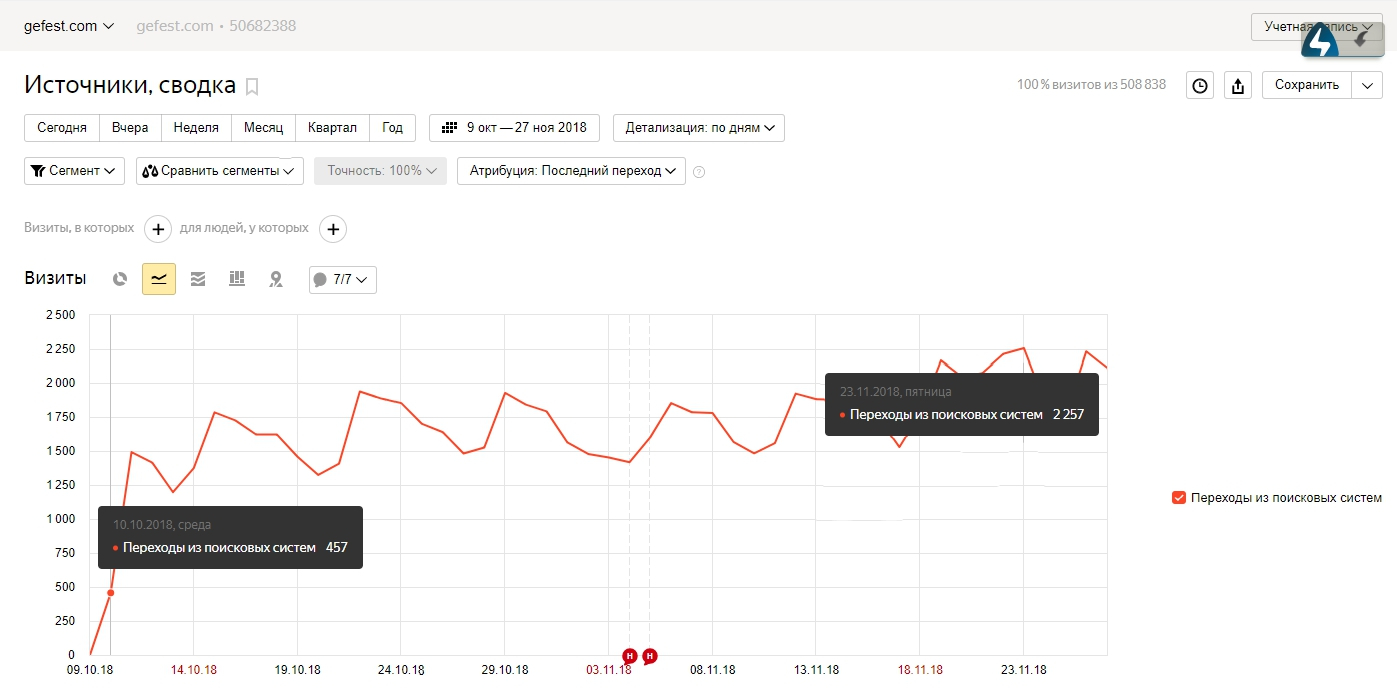Screen dimensions: 1397x690
Task: Open the Точность: 100% dropdown
Action: pyautogui.click(x=379, y=171)
